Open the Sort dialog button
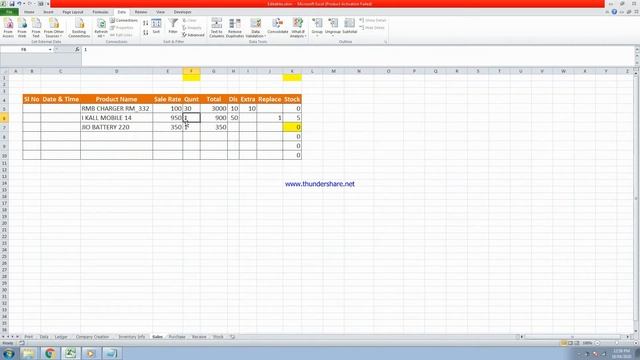 tap(156, 26)
